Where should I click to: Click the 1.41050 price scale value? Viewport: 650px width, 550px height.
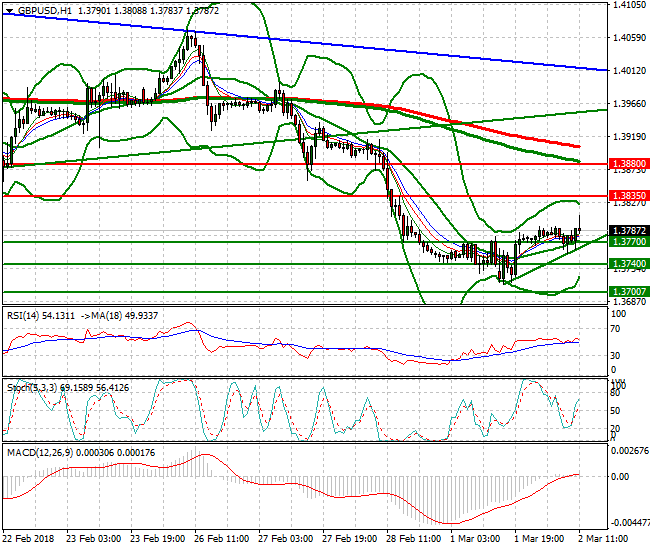629,5
